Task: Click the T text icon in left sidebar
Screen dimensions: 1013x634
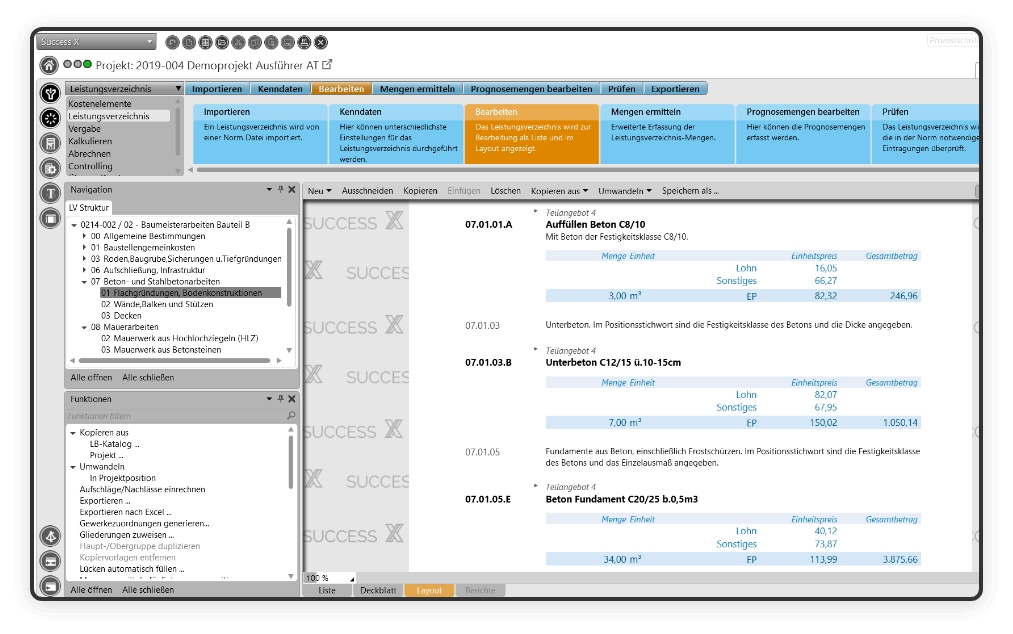Action: pyautogui.click(x=50, y=193)
